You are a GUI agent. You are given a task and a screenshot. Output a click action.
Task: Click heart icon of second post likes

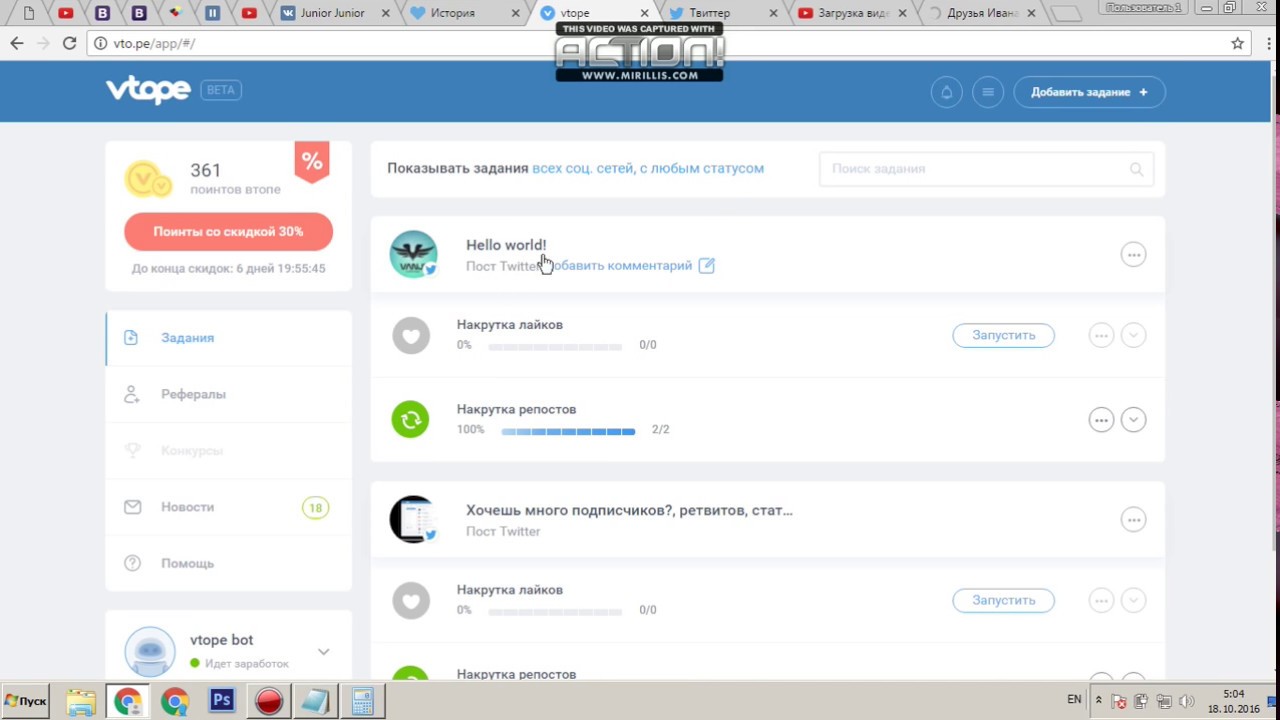pos(411,600)
